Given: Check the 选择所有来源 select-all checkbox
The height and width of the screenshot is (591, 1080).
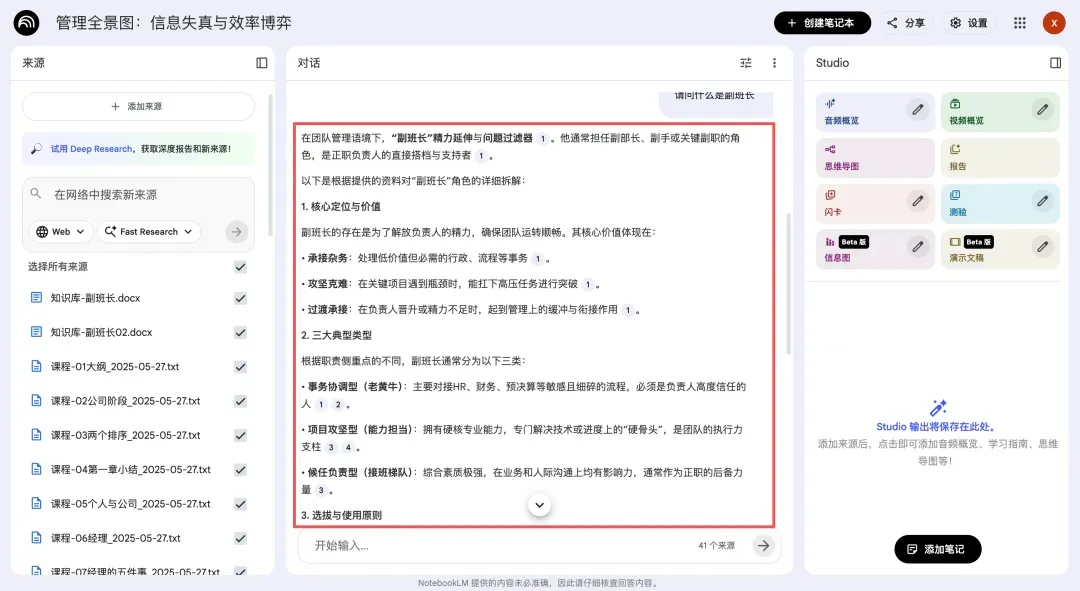Looking at the screenshot, I should pyautogui.click(x=240, y=267).
